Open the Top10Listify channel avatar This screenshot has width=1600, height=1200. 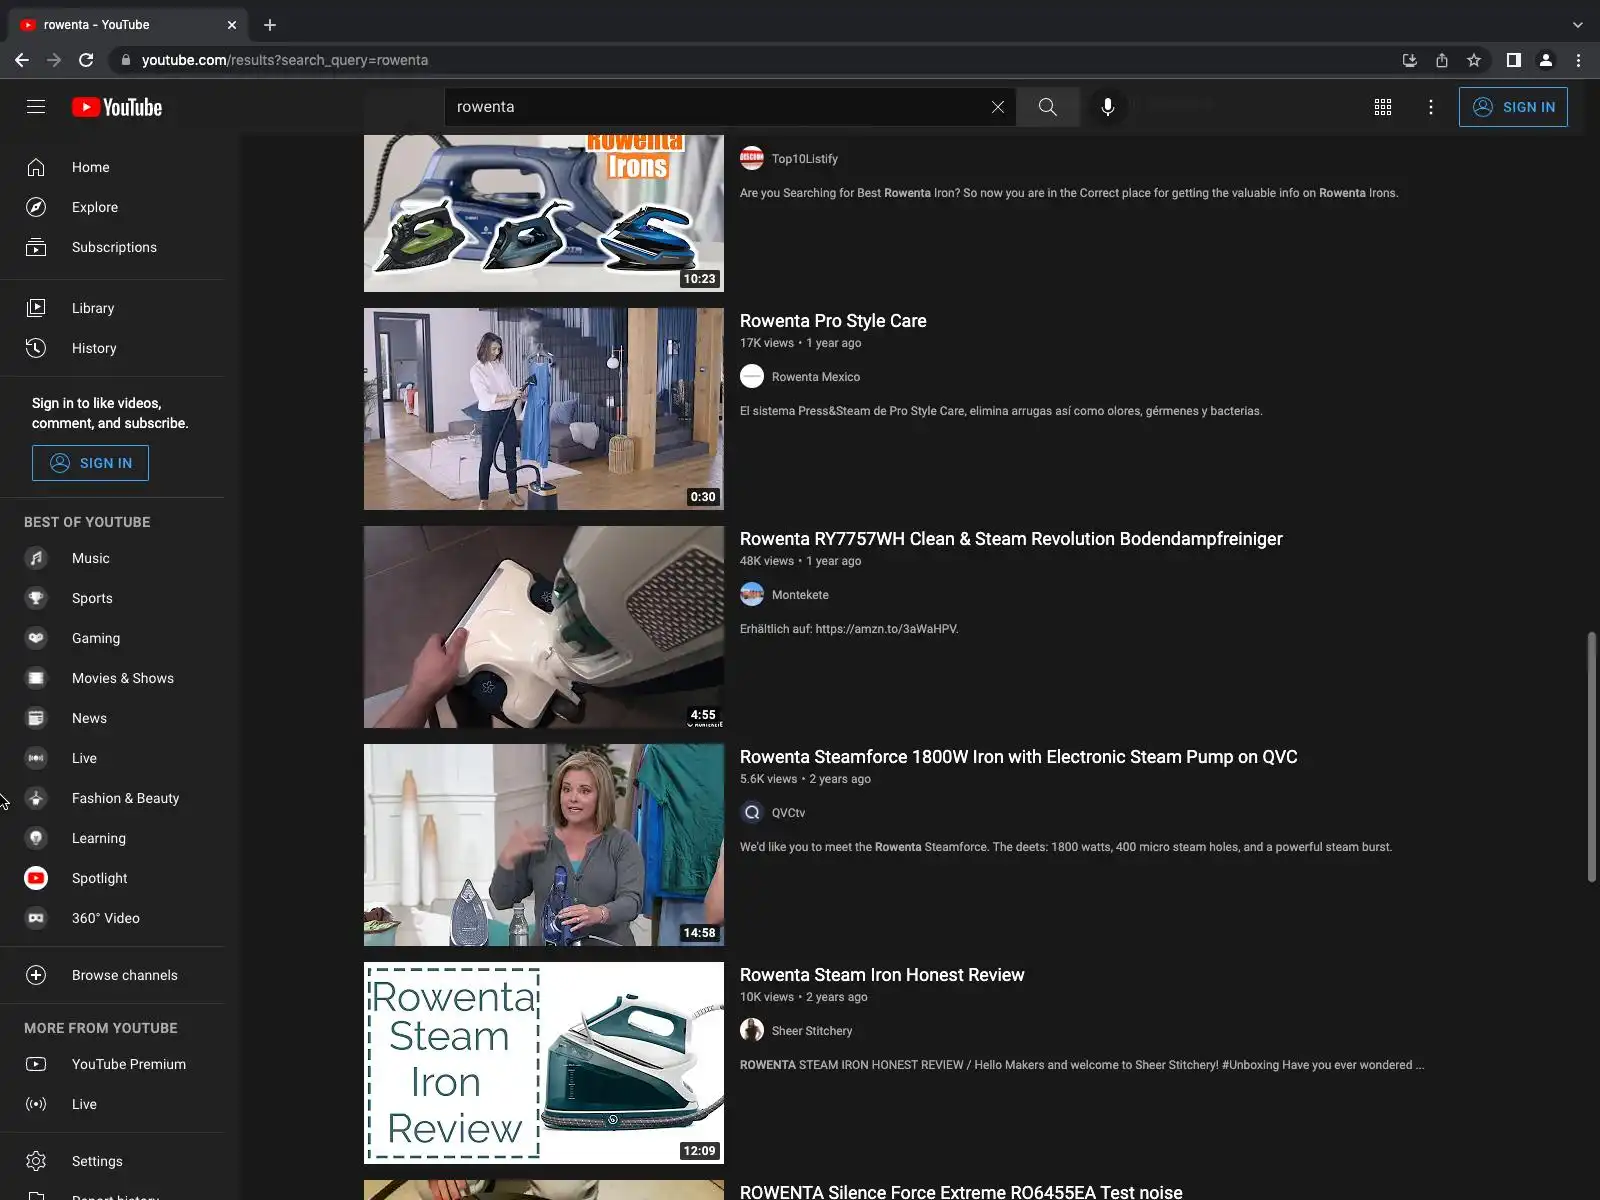point(752,158)
